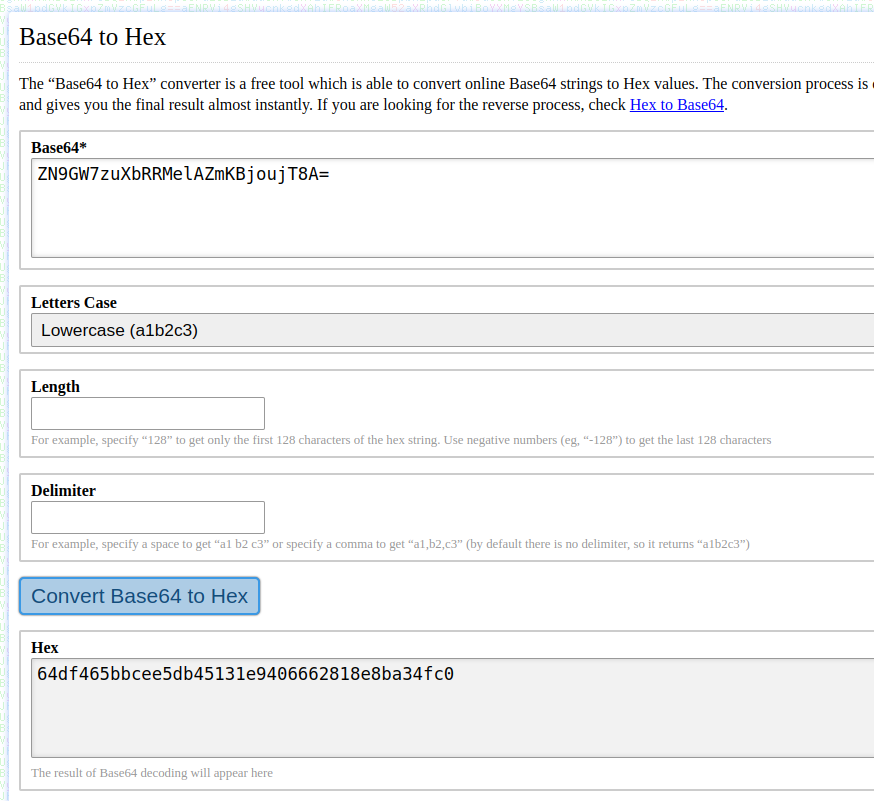Click the Base64 string ZN9GW7zuXbRRMelAZmKBjoujT8A=

click(183, 174)
